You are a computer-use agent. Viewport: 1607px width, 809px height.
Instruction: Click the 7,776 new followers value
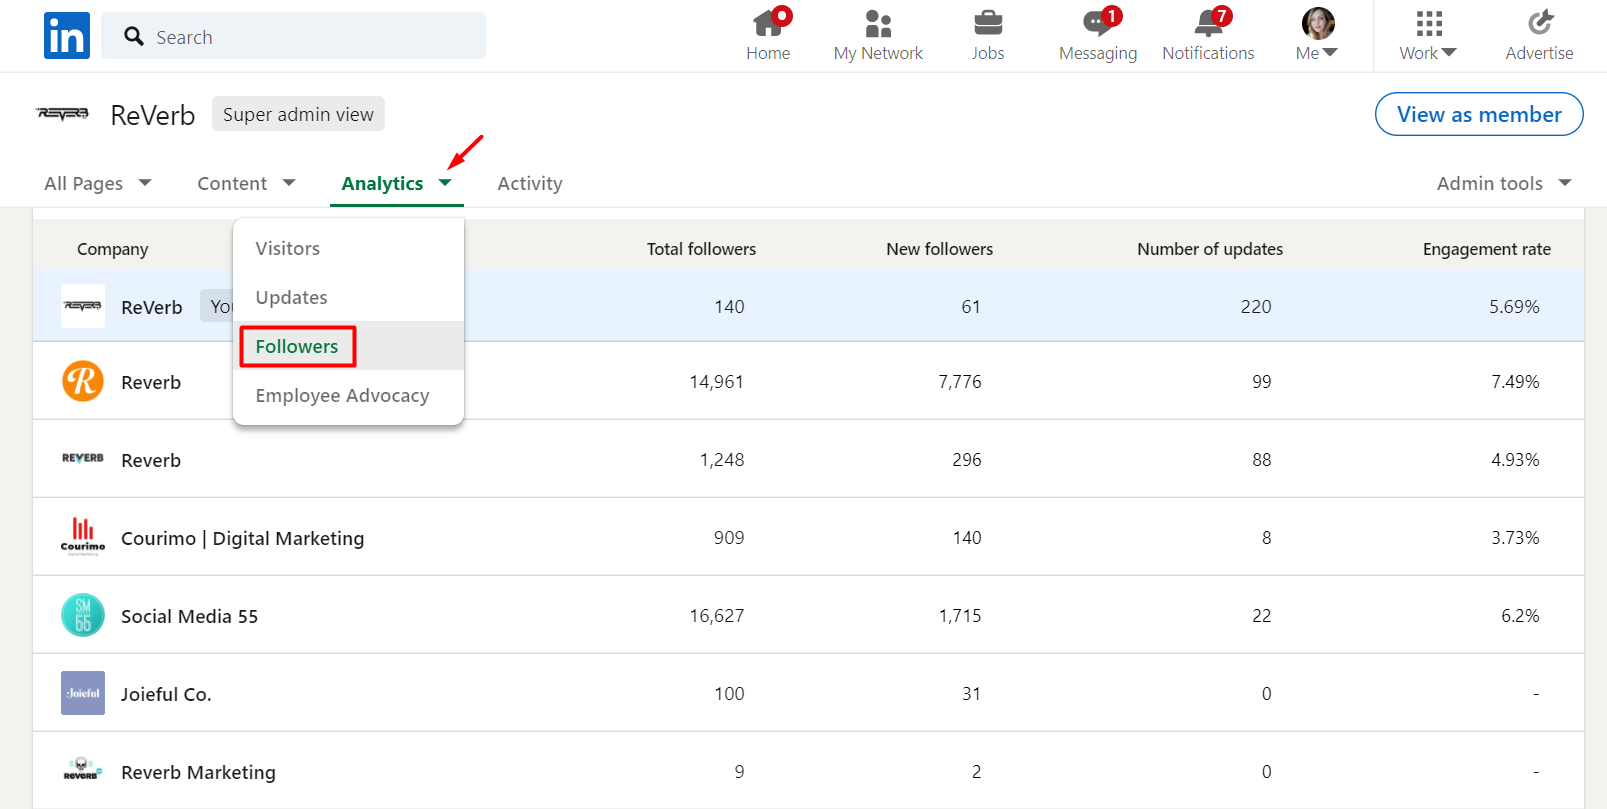pos(960,381)
